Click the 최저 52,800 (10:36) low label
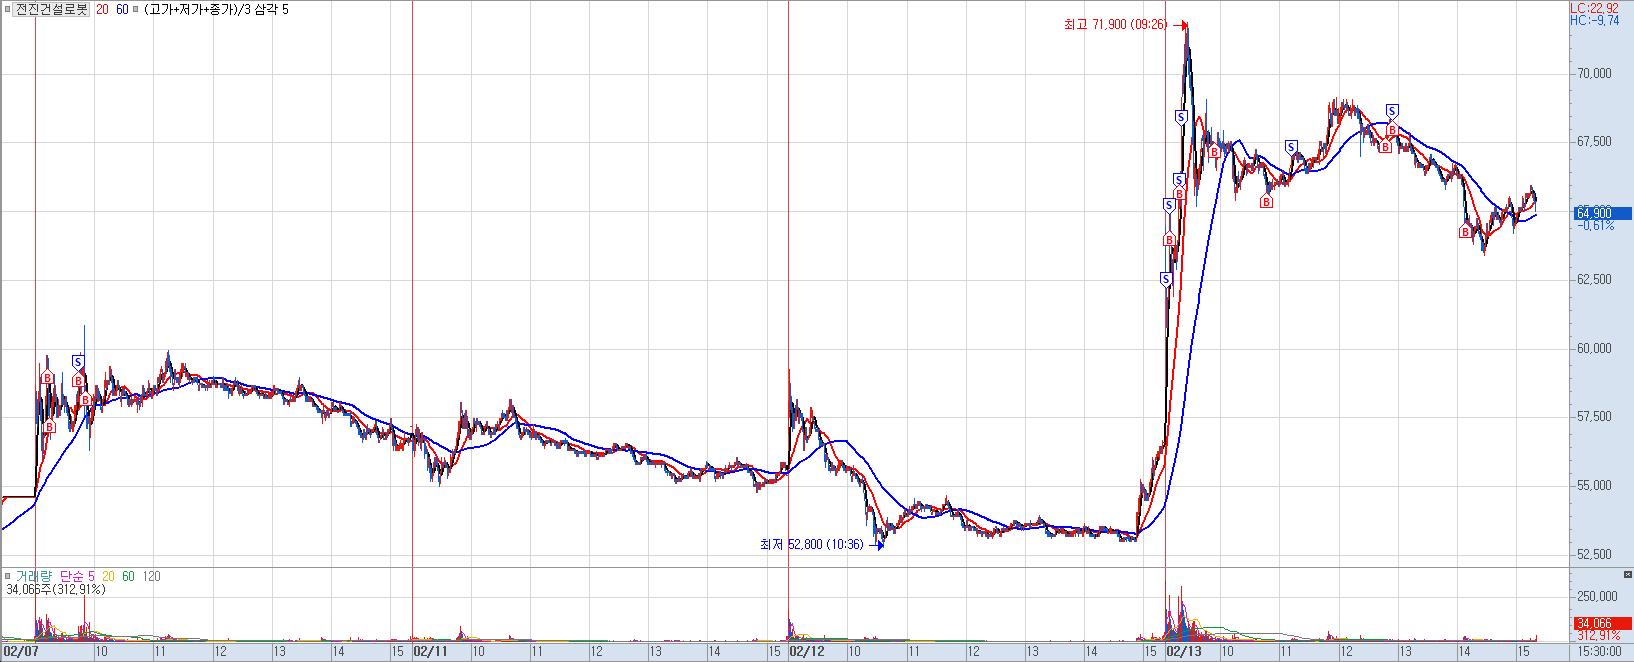The height and width of the screenshot is (662, 1634). coord(811,545)
